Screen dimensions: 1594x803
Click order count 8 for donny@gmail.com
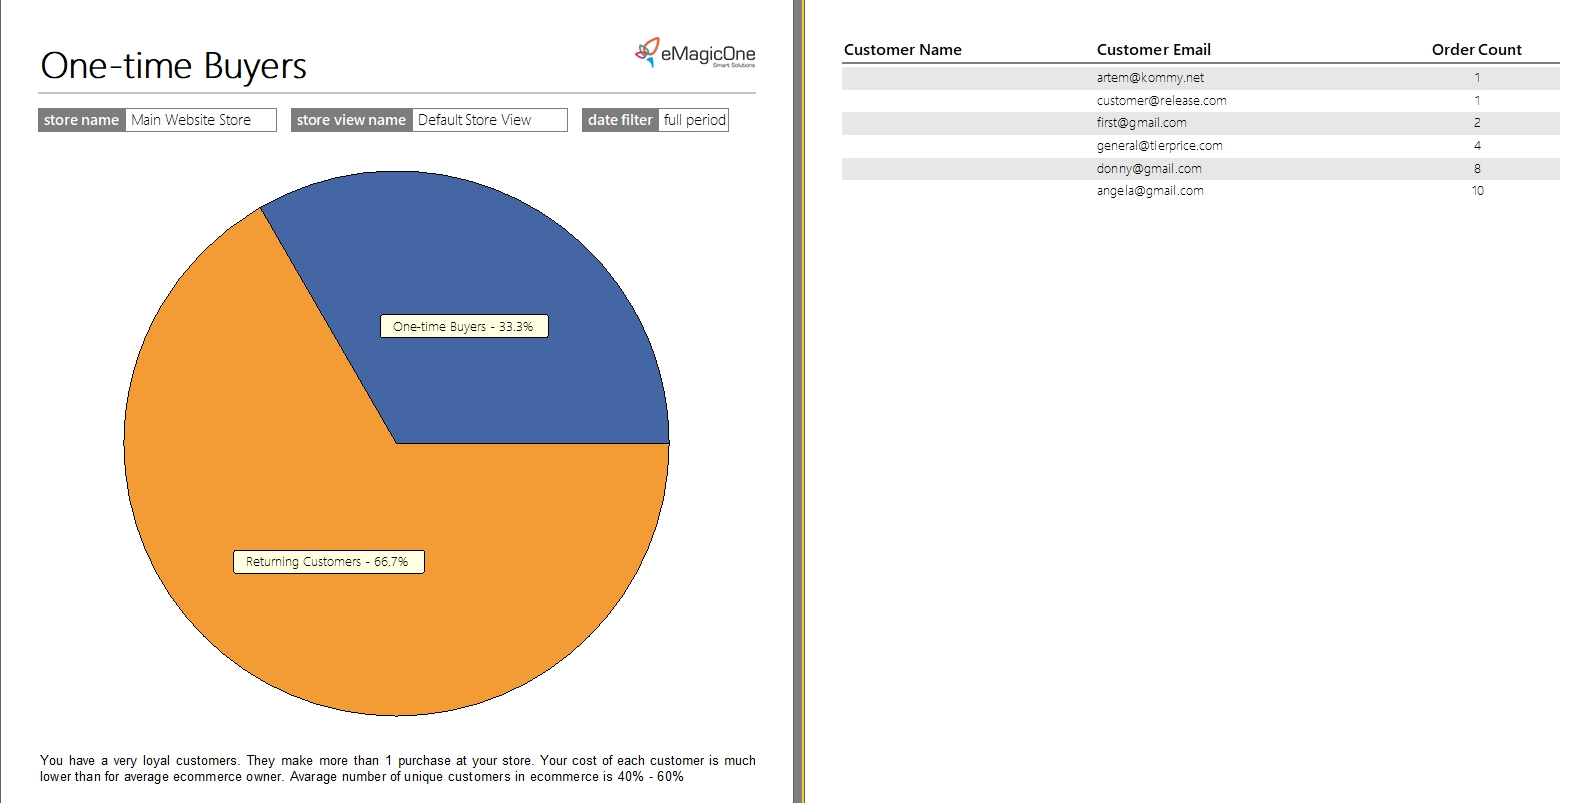pyautogui.click(x=1477, y=169)
